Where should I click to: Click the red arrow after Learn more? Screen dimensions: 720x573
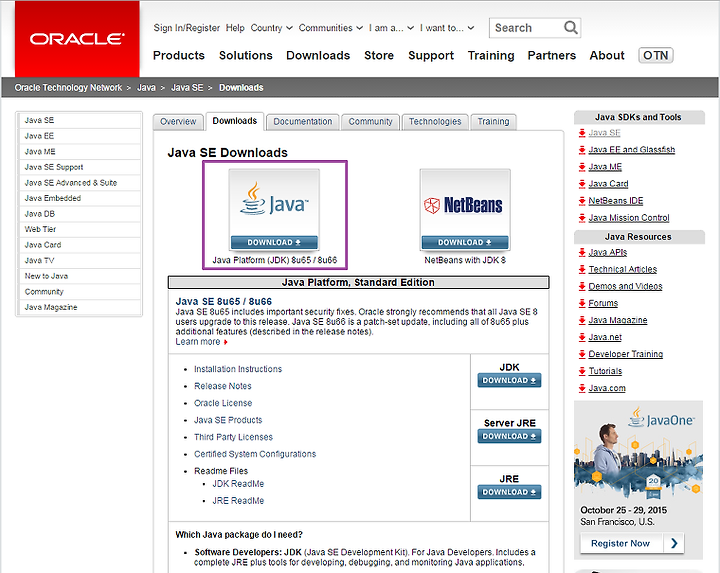pyautogui.click(x=225, y=342)
